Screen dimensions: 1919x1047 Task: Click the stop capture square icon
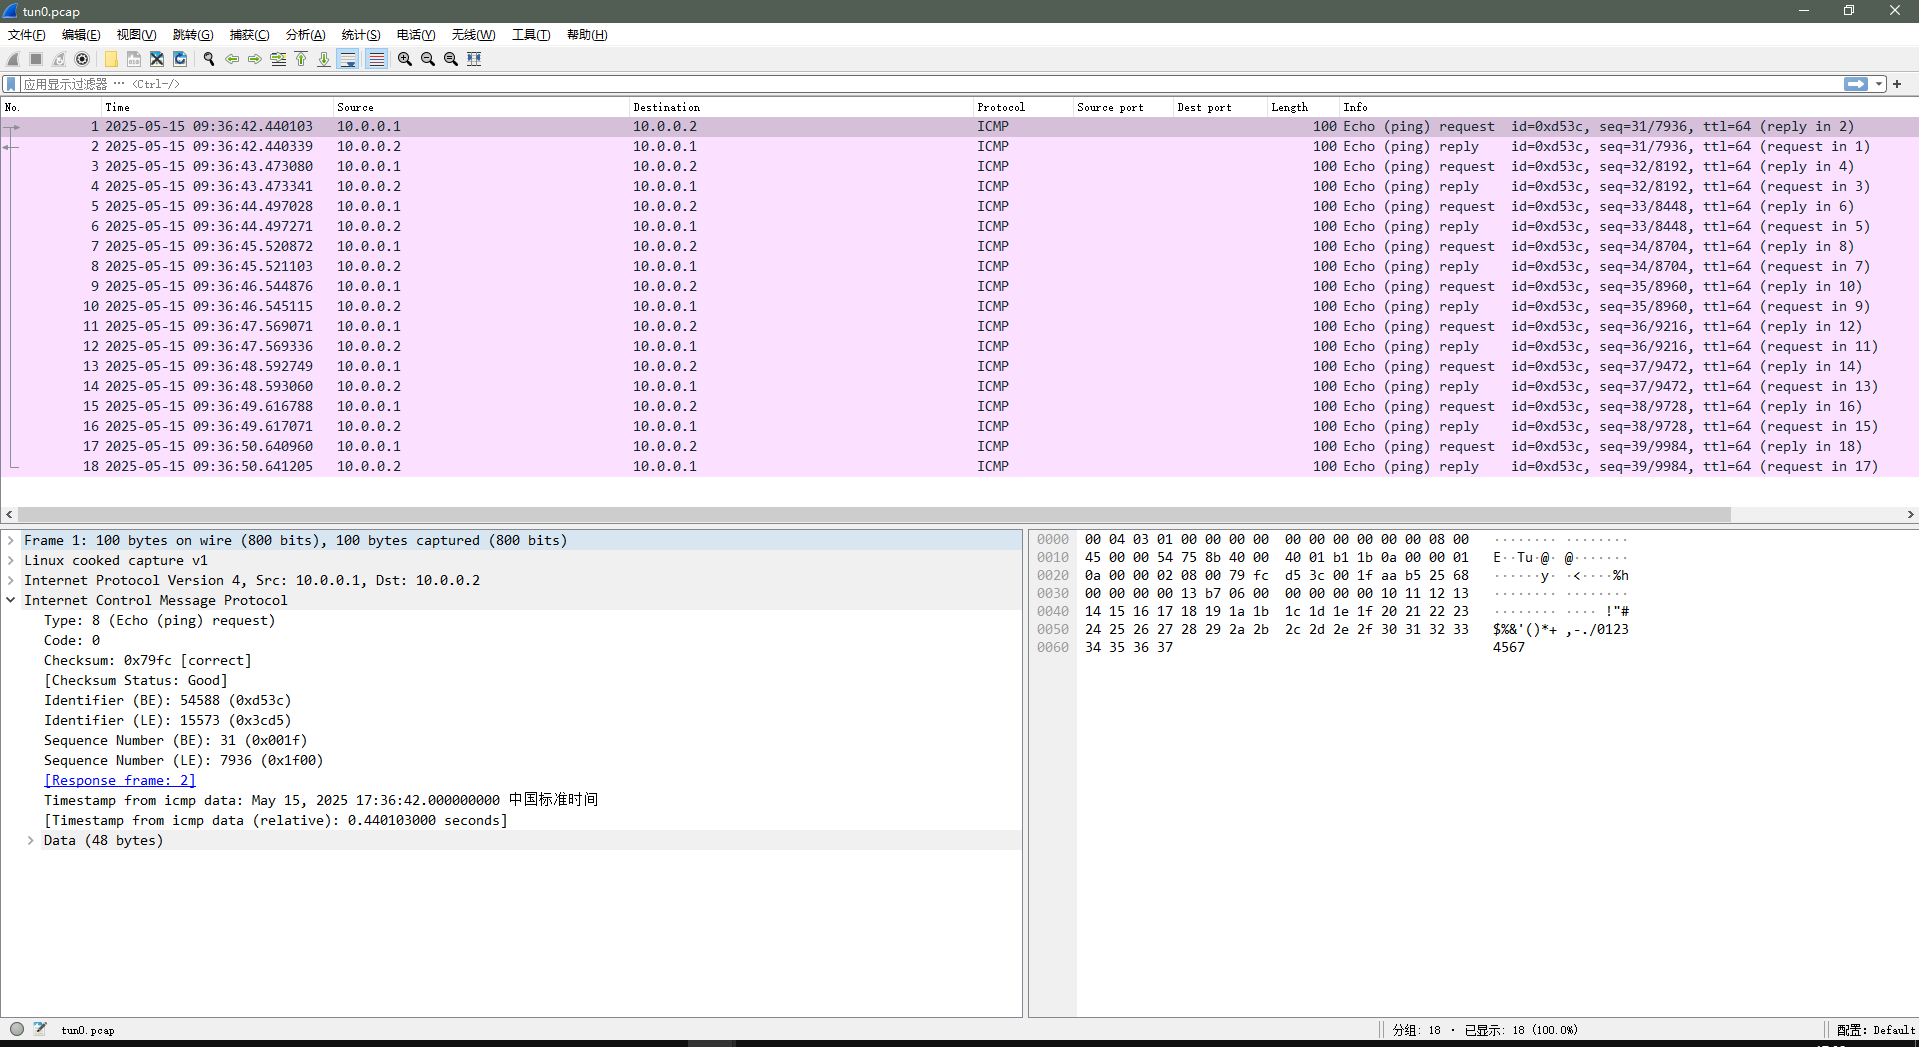(x=36, y=59)
